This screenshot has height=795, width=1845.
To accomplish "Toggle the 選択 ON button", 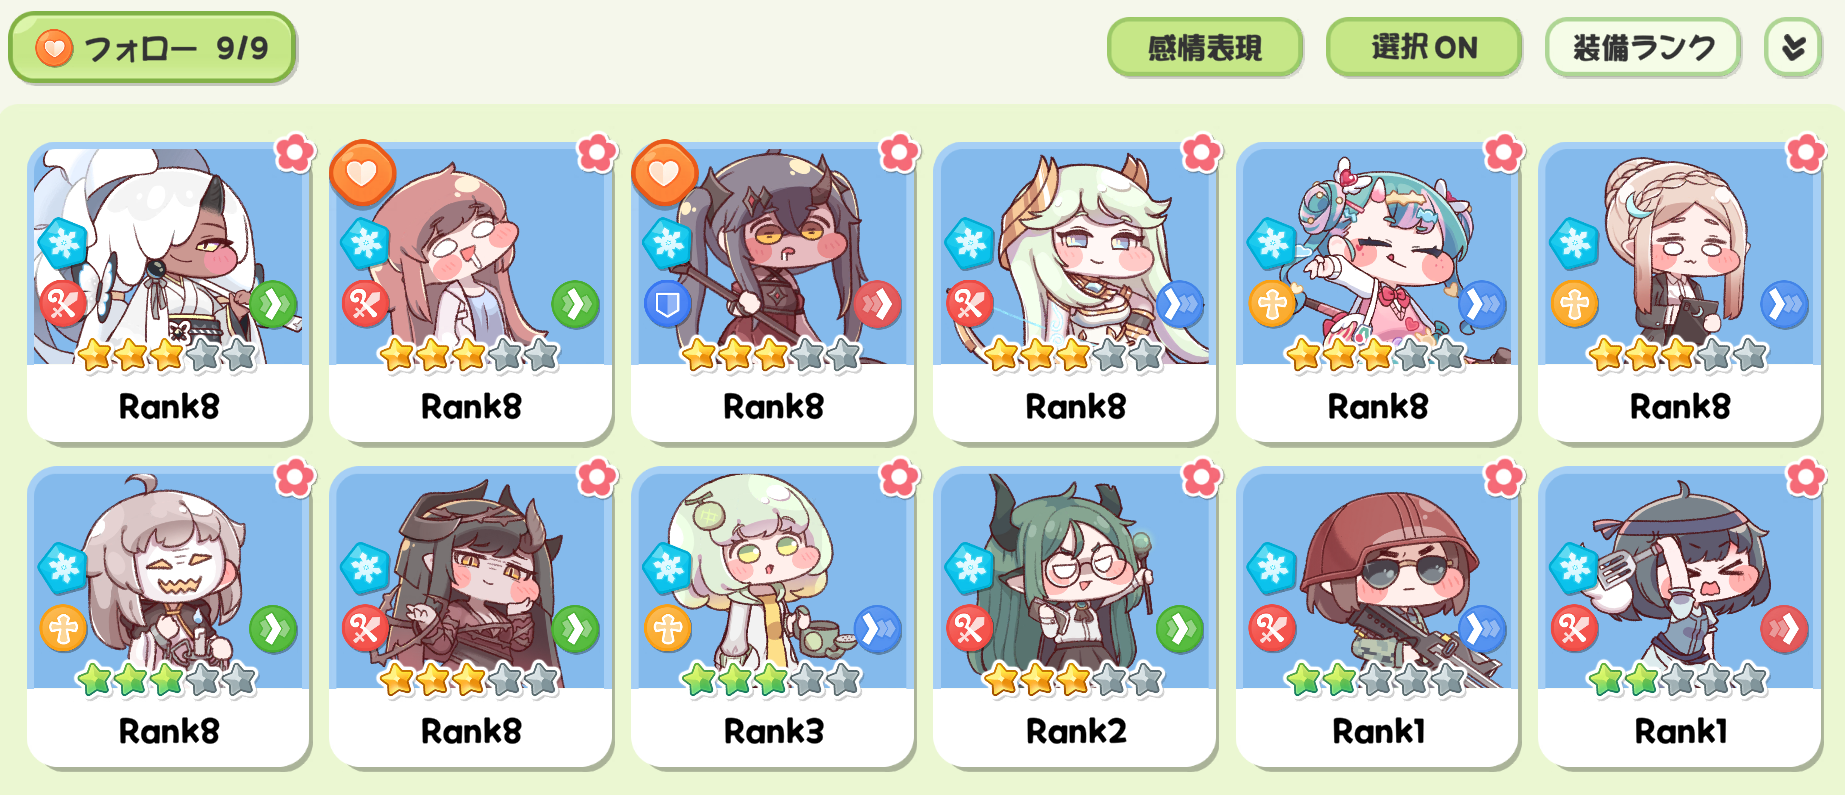I will click(x=1423, y=47).
